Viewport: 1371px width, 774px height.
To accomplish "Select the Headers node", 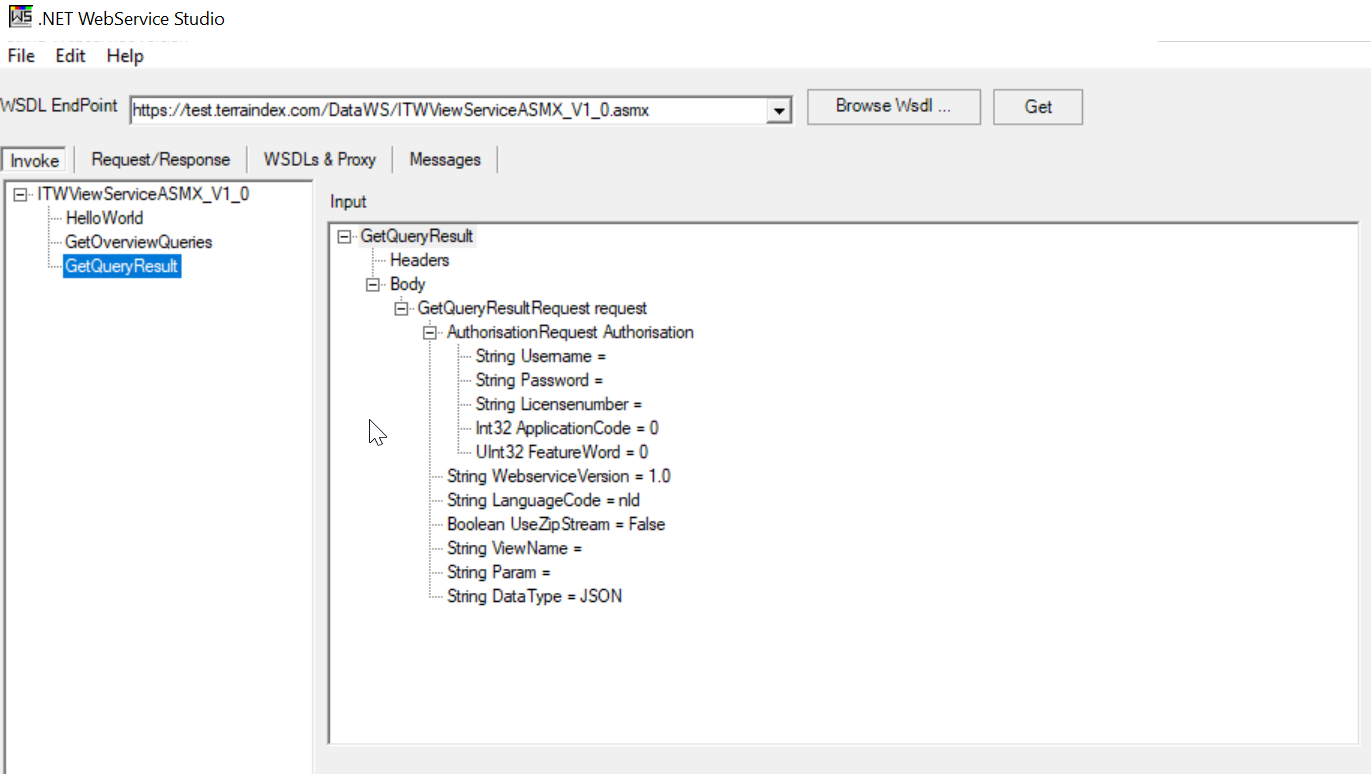I will point(419,260).
